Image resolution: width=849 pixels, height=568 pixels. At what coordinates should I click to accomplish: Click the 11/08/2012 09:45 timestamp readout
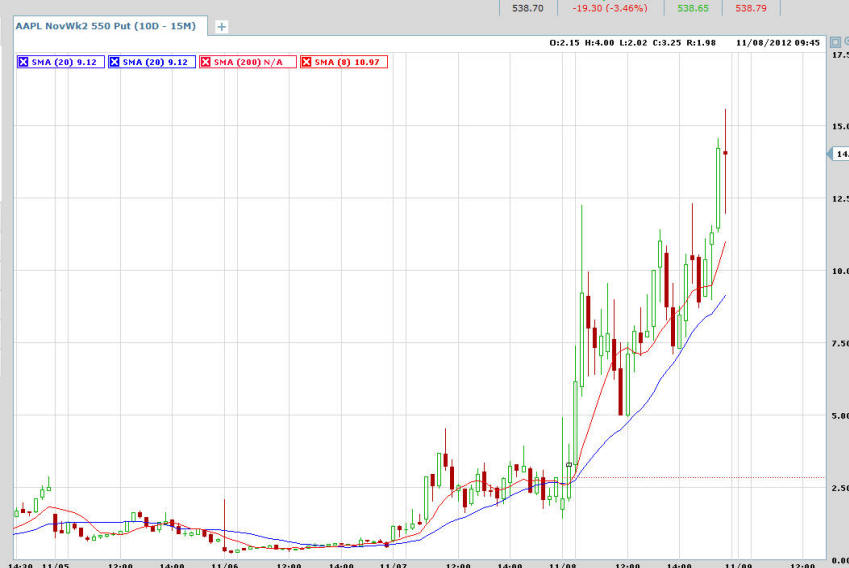pyautogui.click(x=780, y=43)
